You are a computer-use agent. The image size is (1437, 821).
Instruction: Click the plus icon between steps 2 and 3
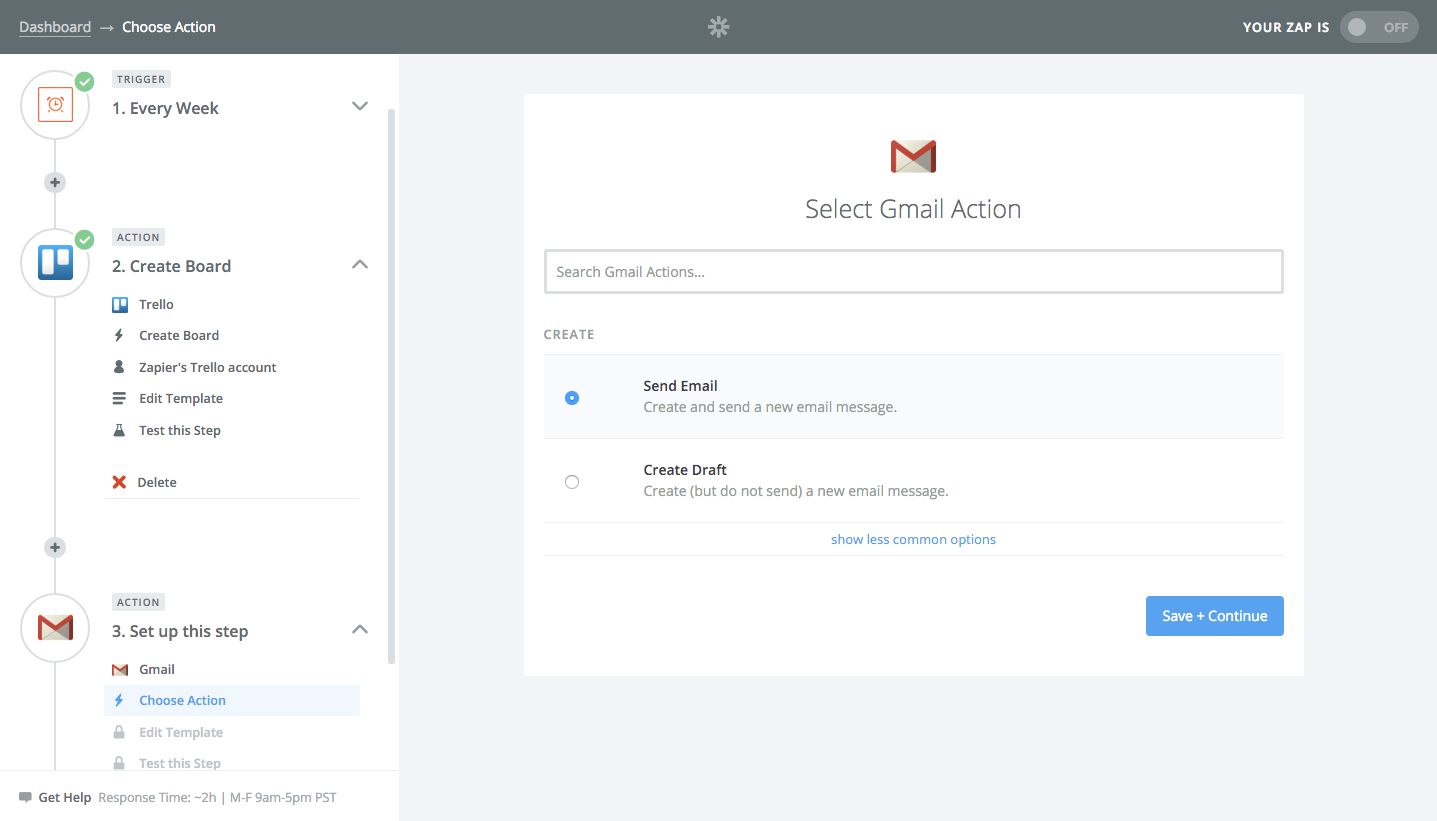(56, 547)
